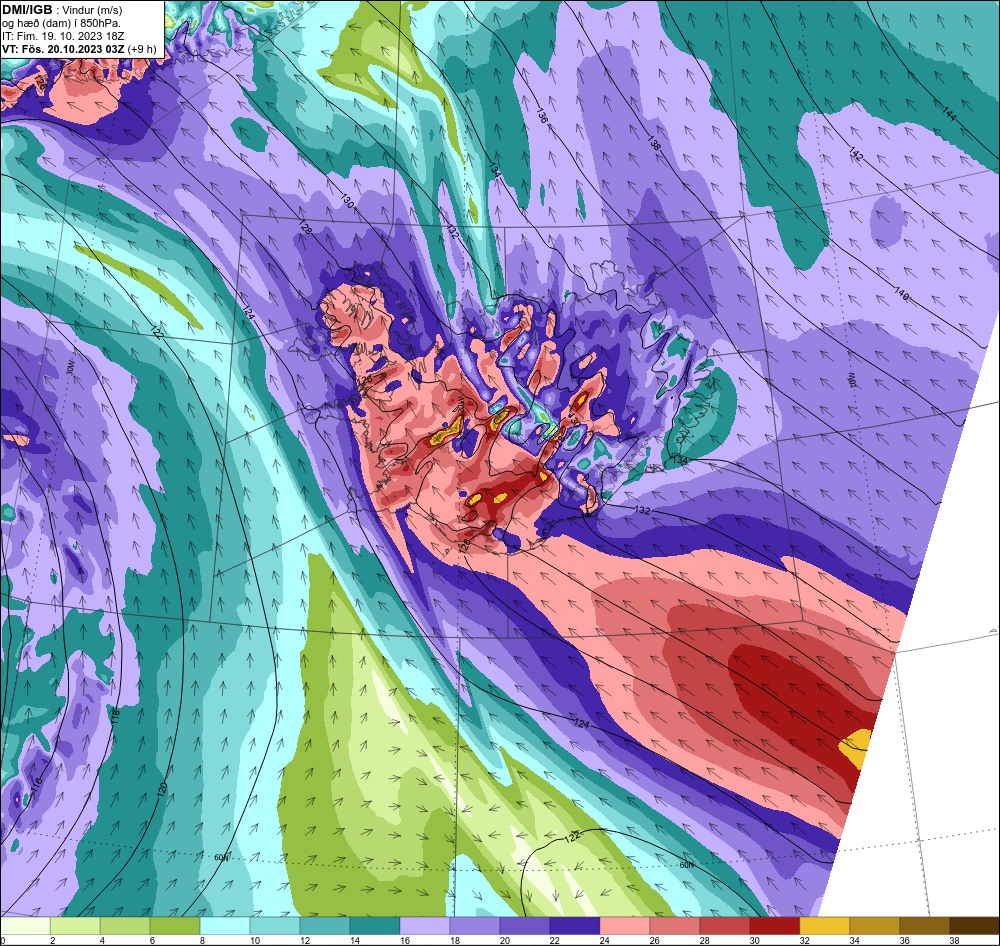The width and height of the screenshot is (1000, 946).
Task: Click the legend scale label "2"
Action: click(53, 940)
